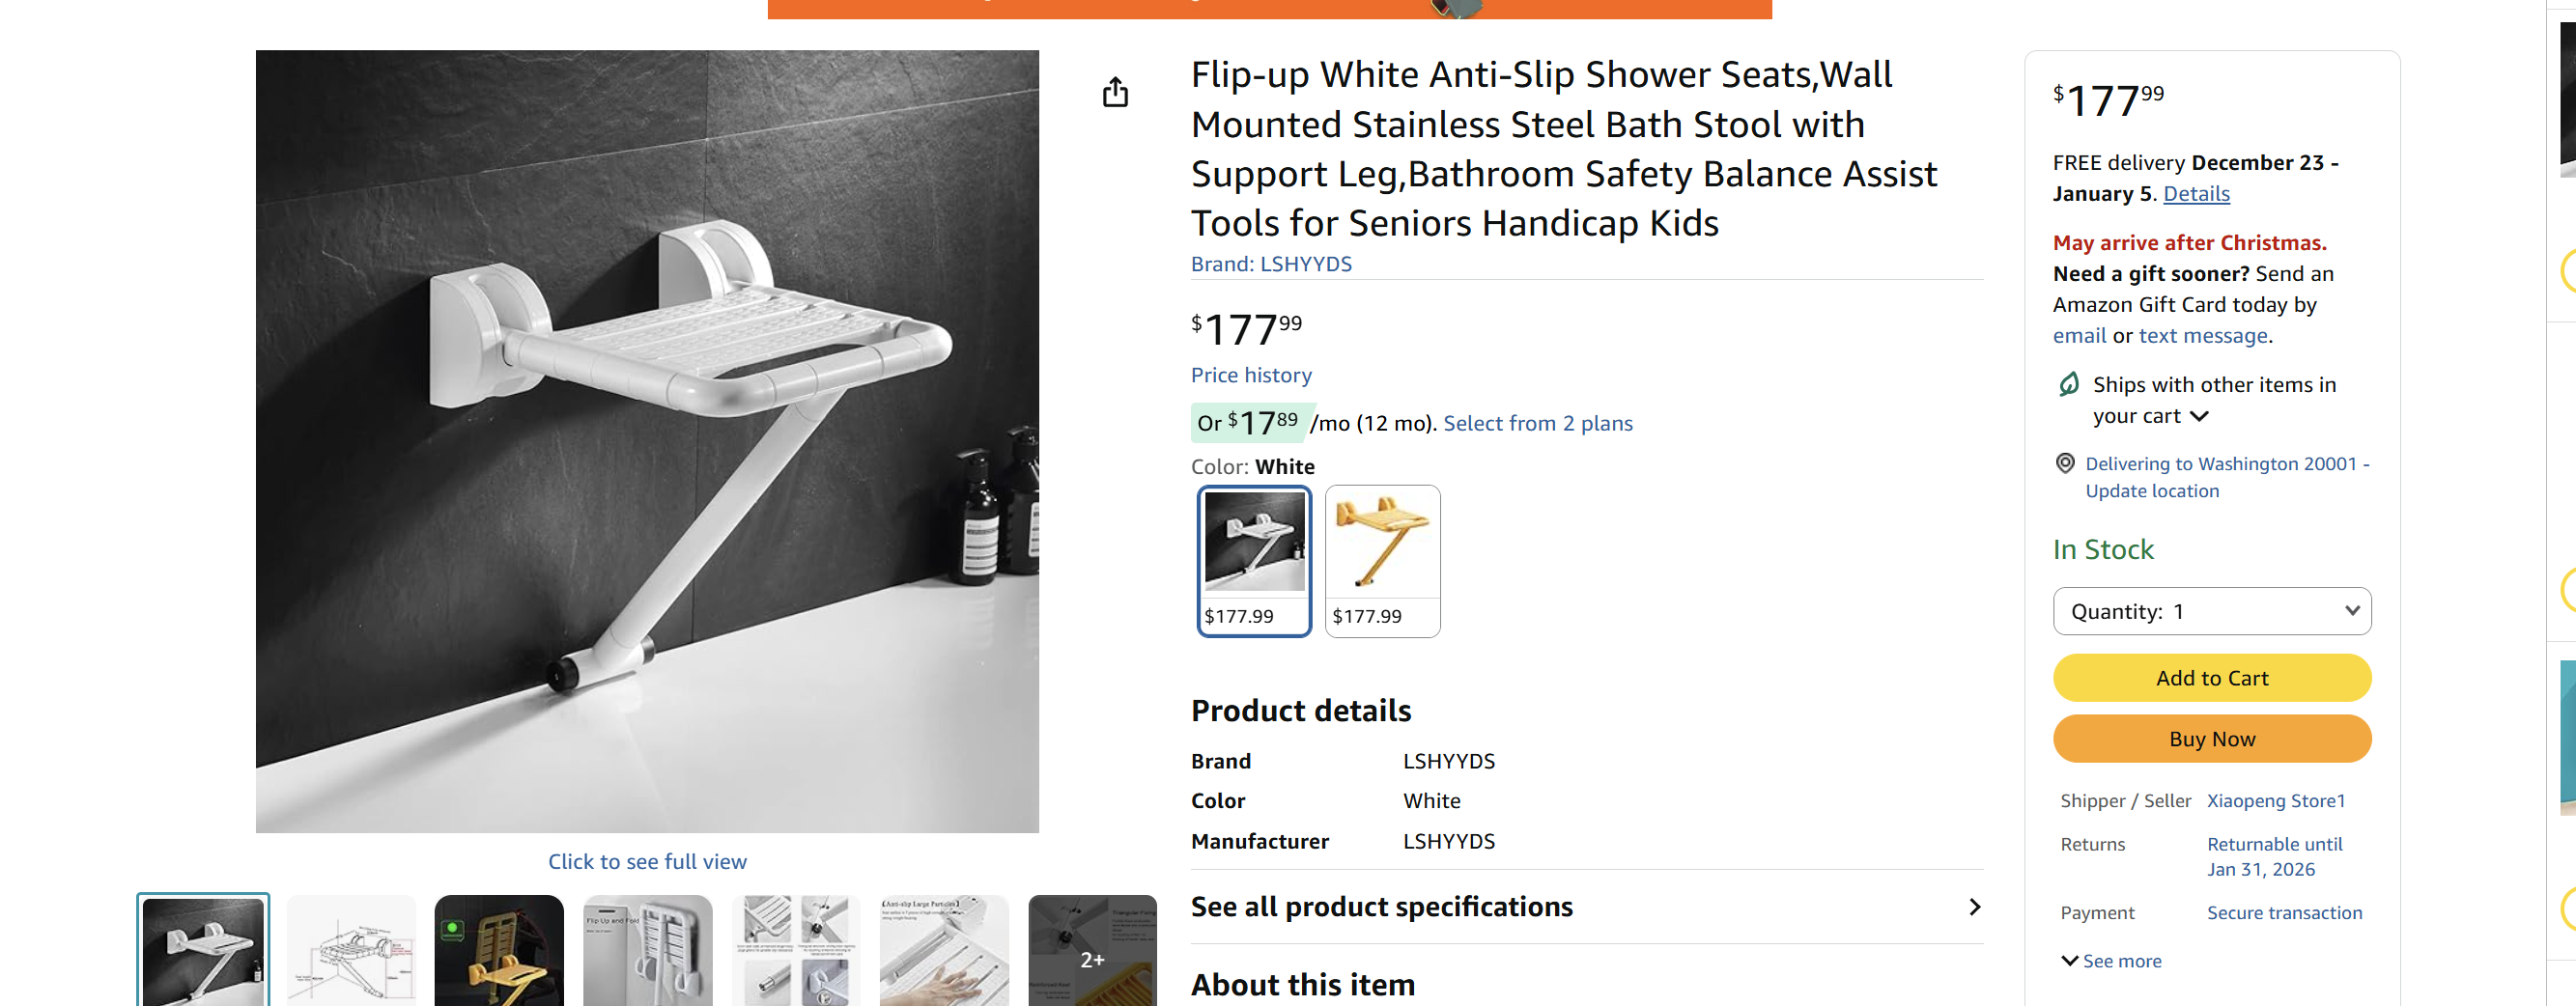Click 'Click to see full view'
2576x1006 pixels.
(647, 861)
